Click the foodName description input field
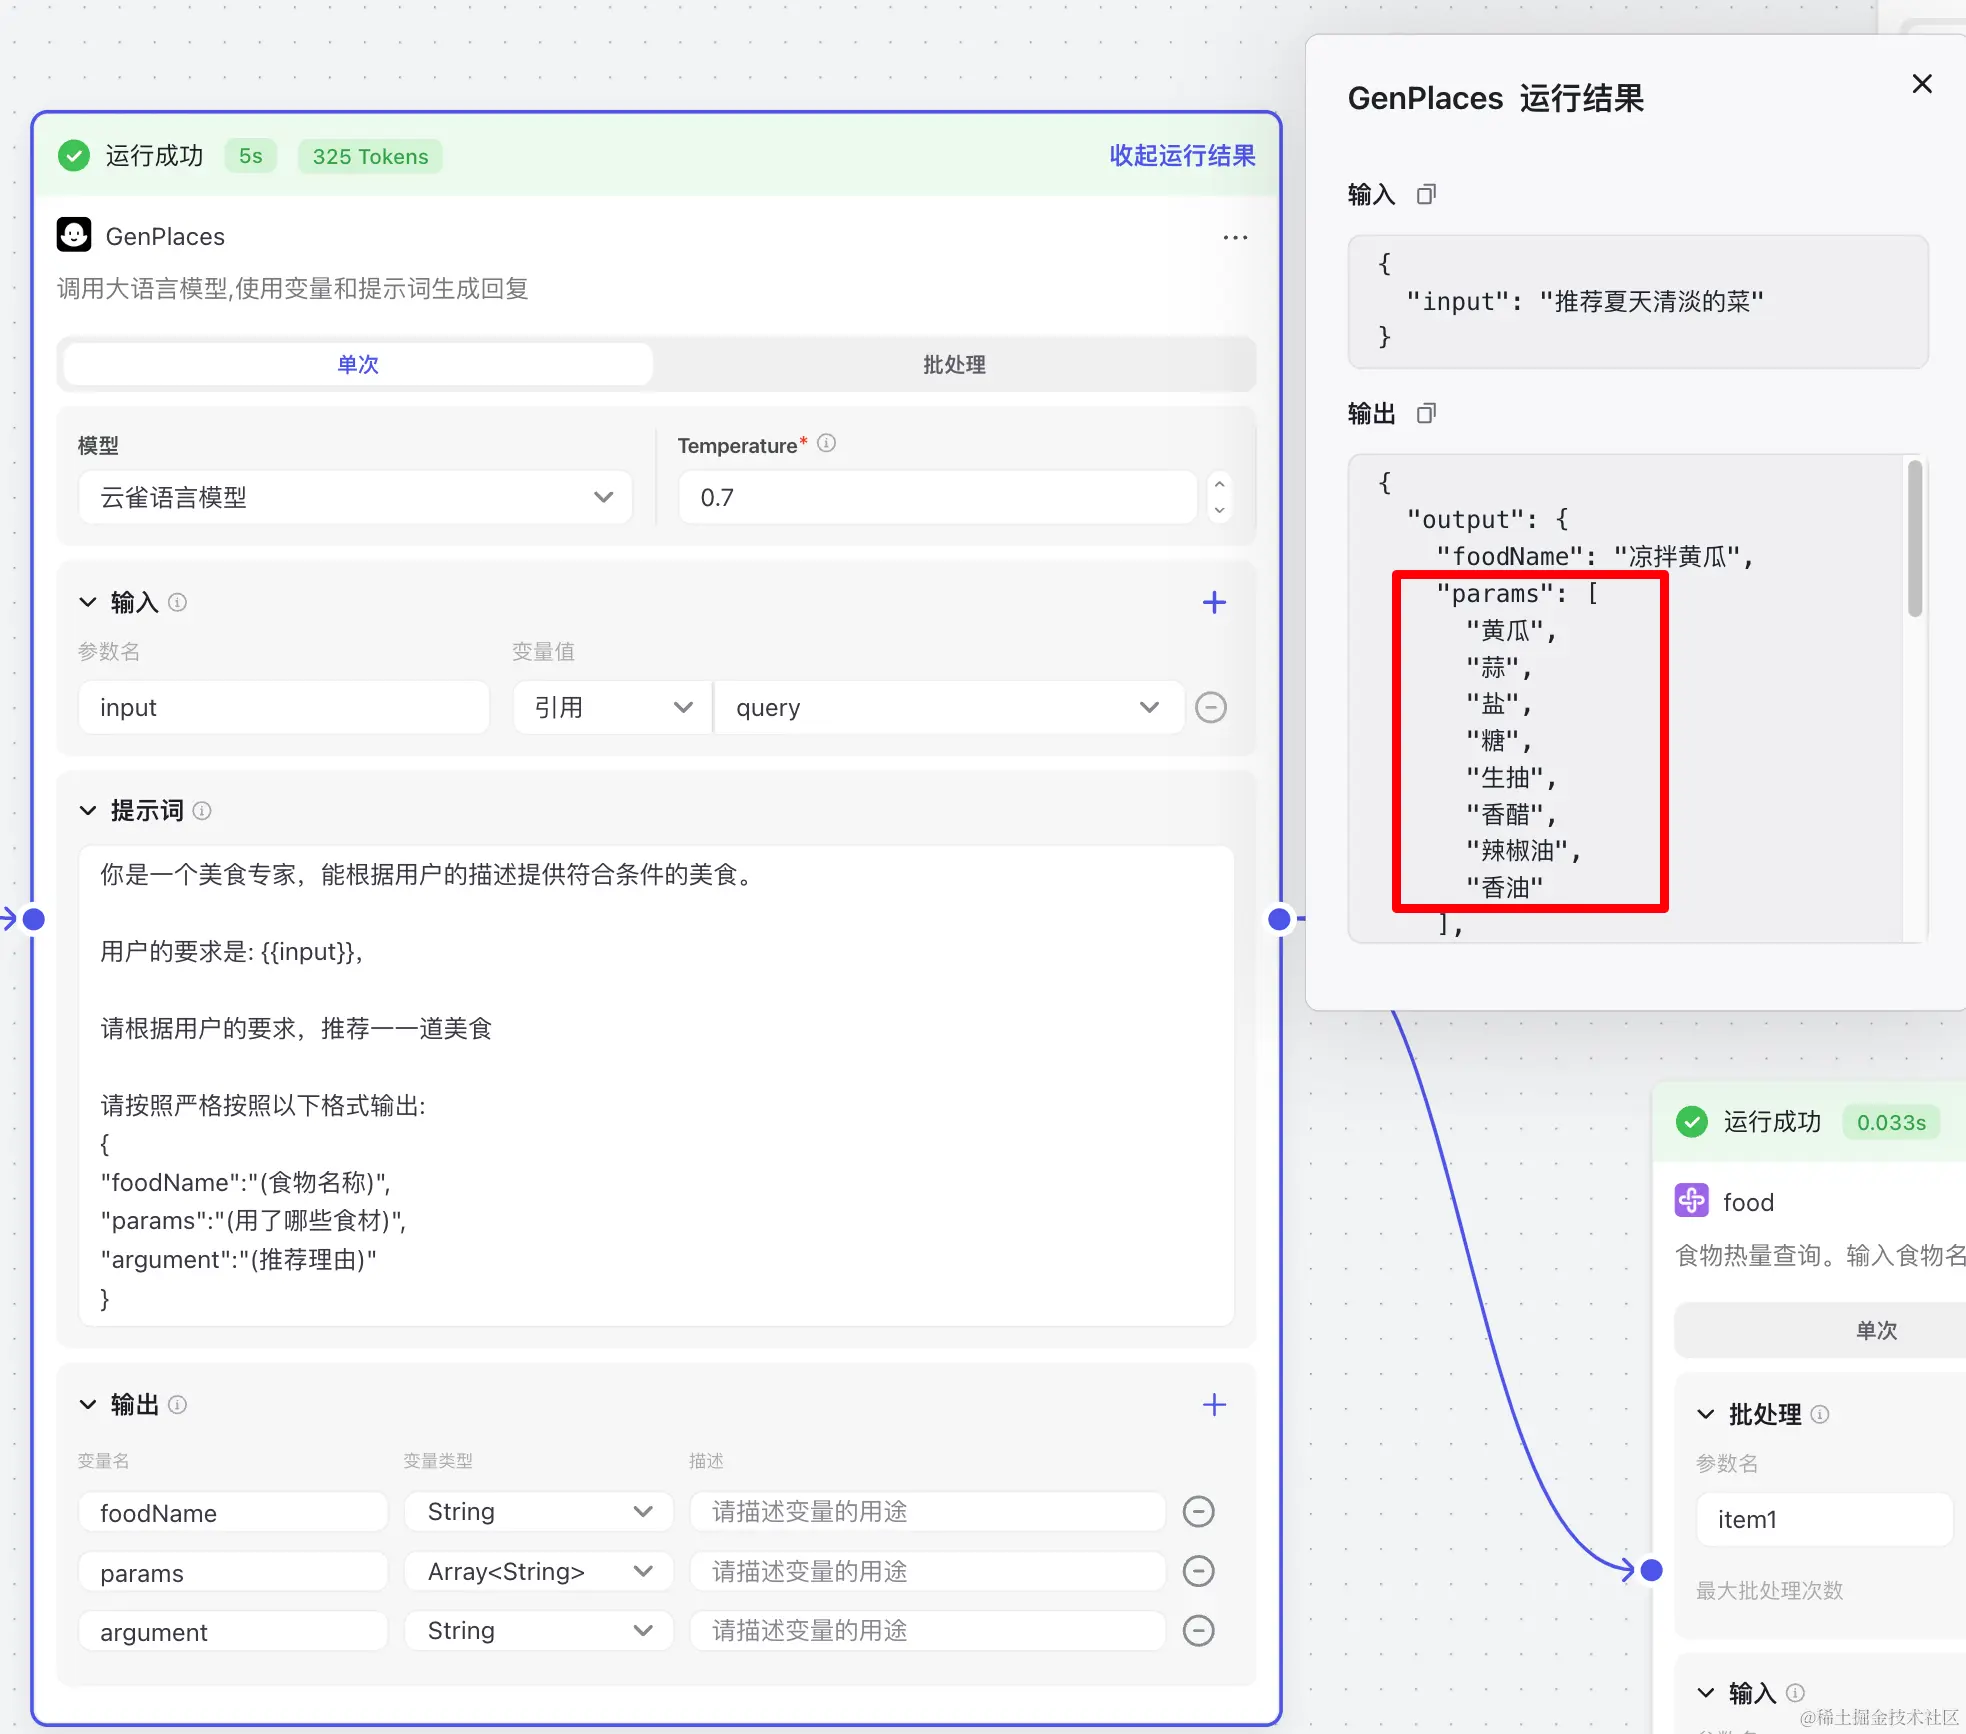 tap(927, 1512)
